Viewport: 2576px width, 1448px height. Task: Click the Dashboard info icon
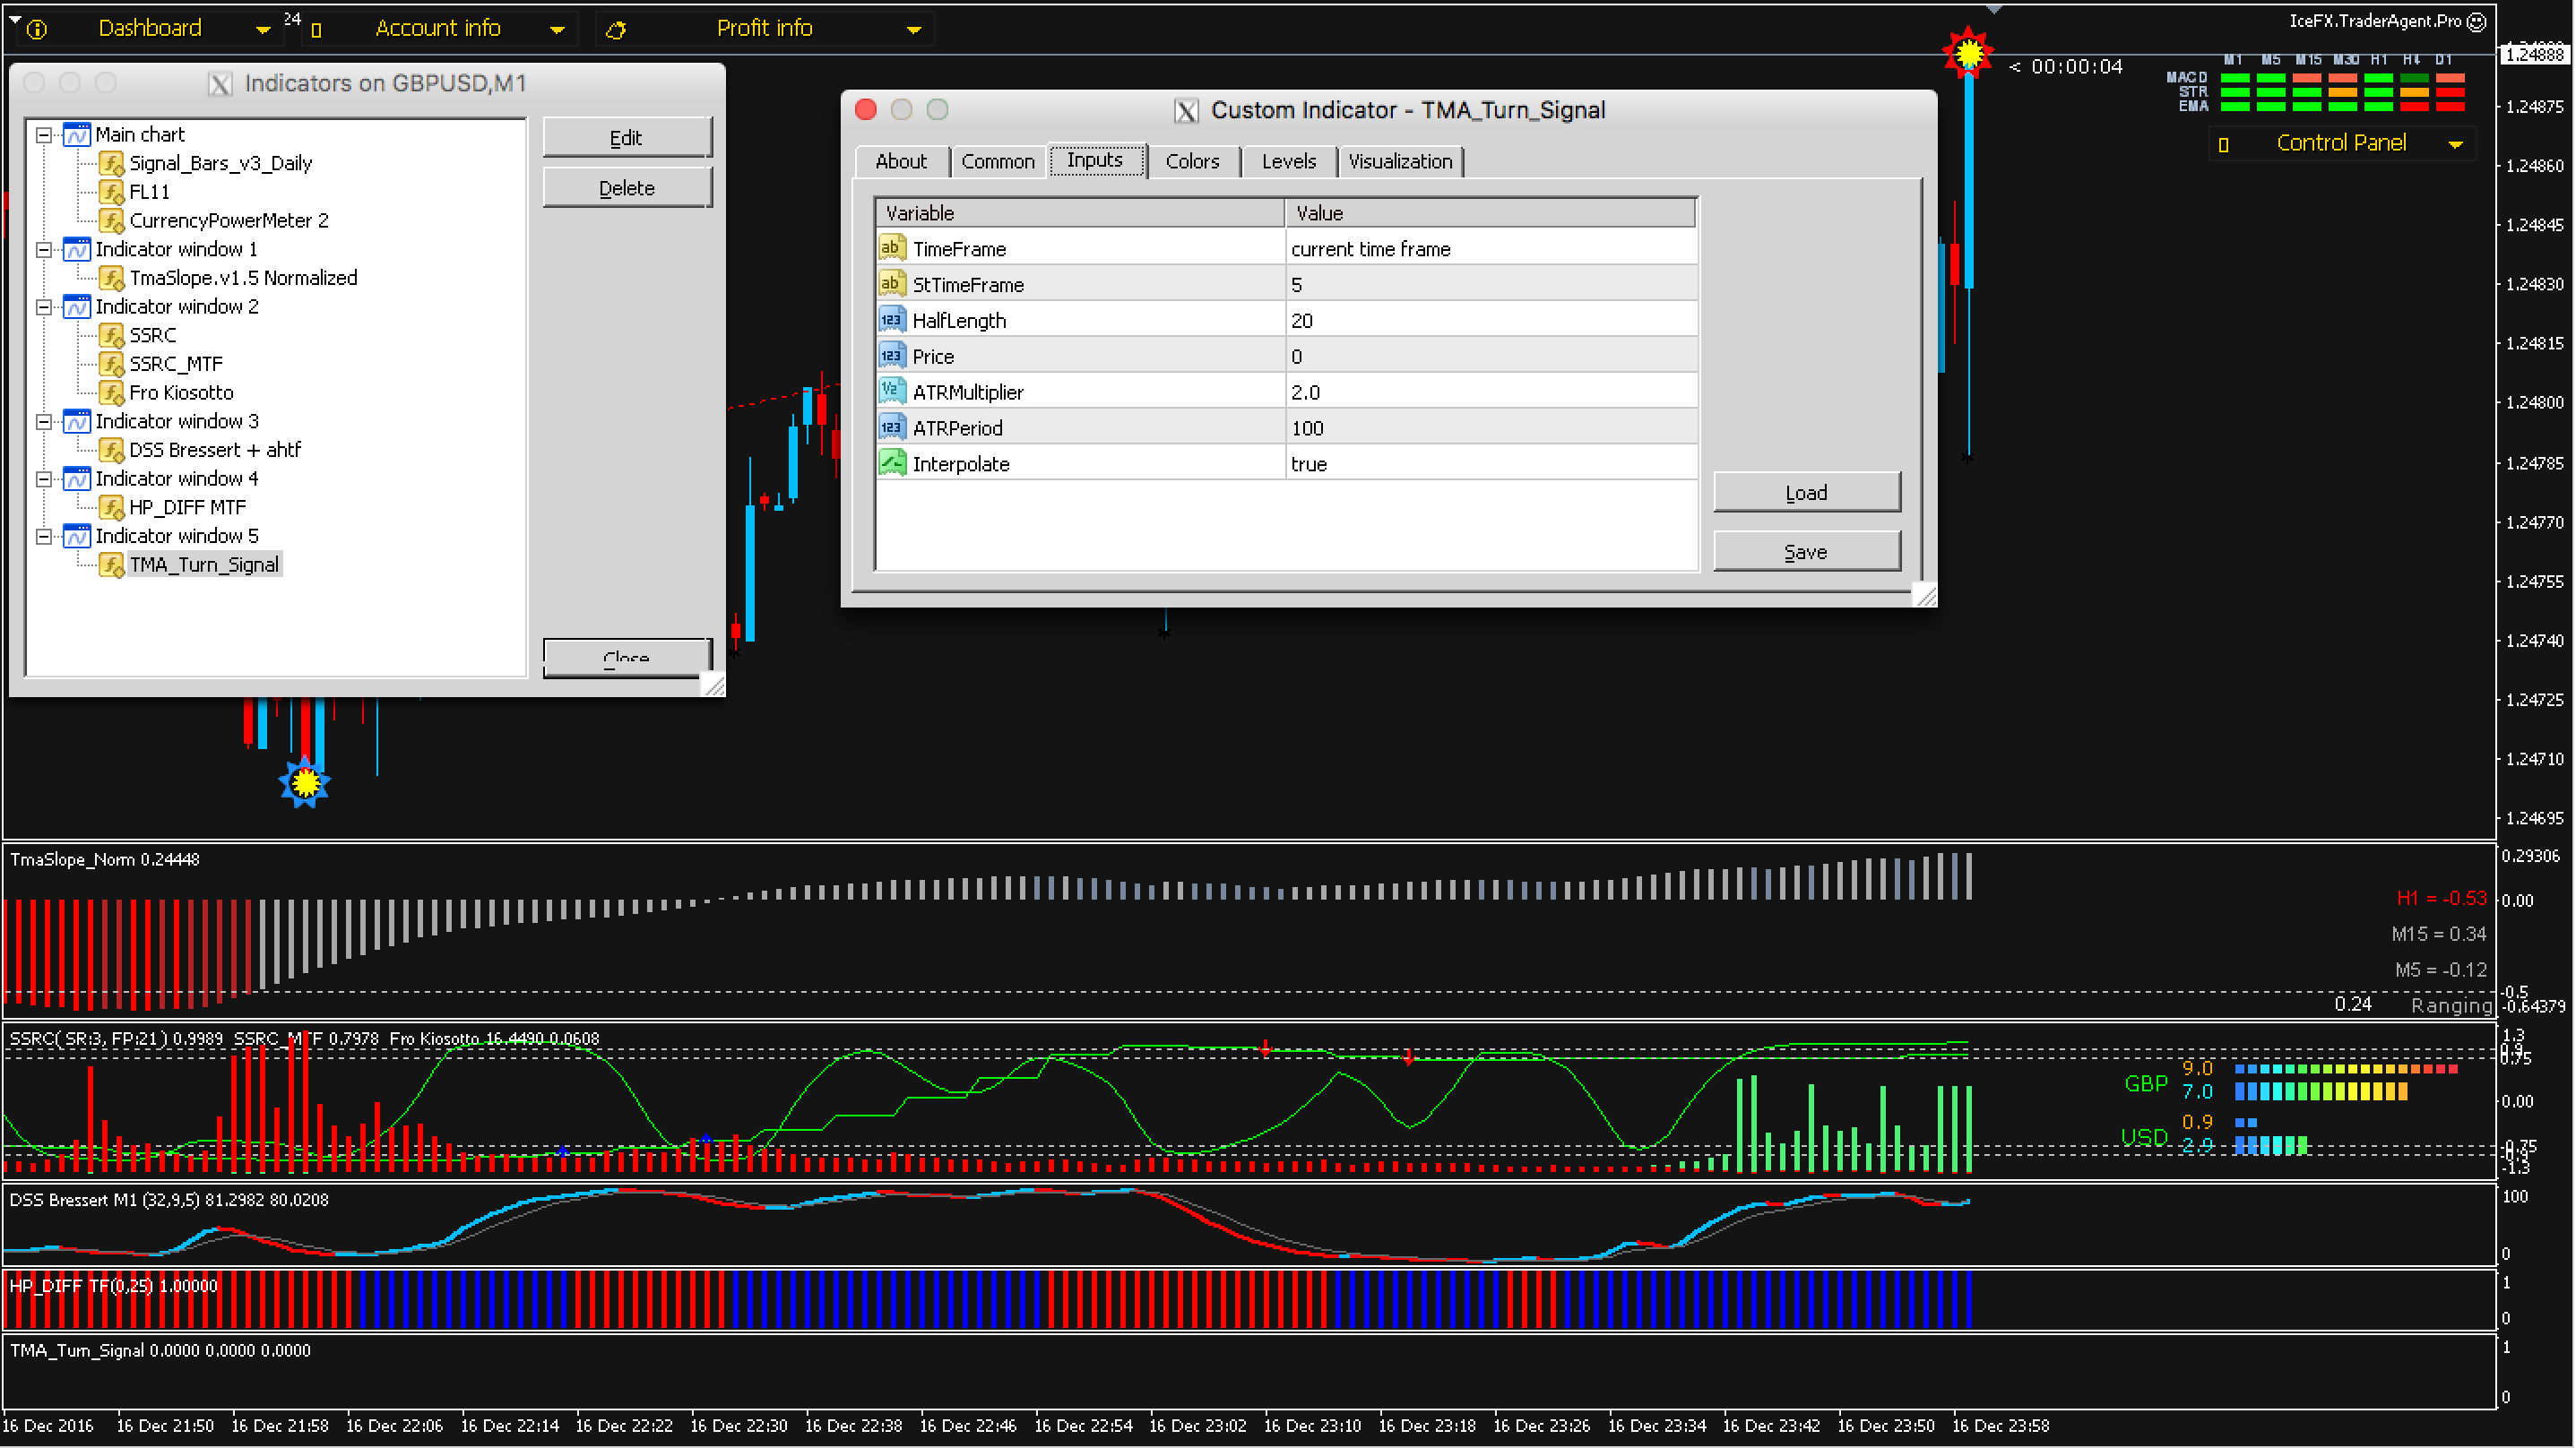tap(37, 29)
